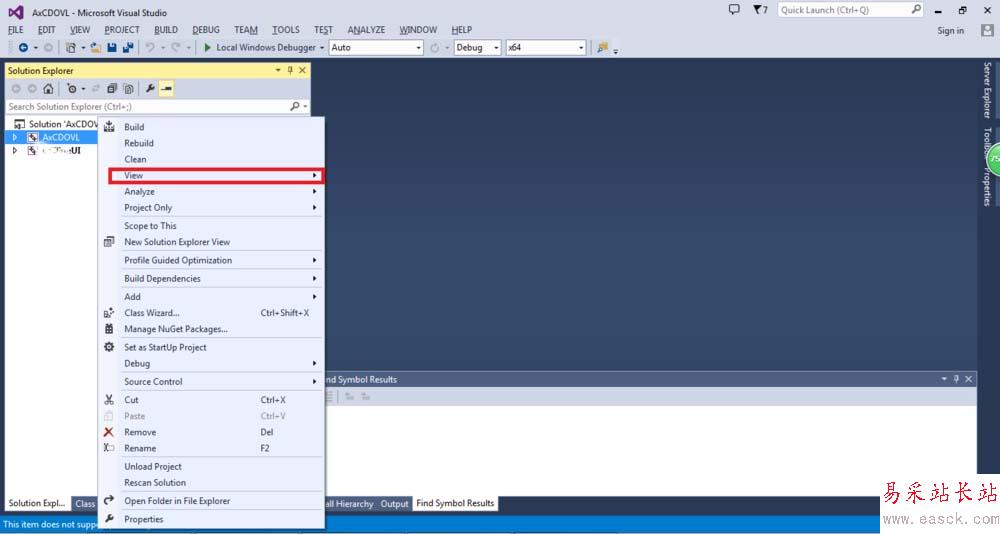The width and height of the screenshot is (1000, 534).
Task: Click the Pending Changes Filter icon
Action: tap(72, 89)
